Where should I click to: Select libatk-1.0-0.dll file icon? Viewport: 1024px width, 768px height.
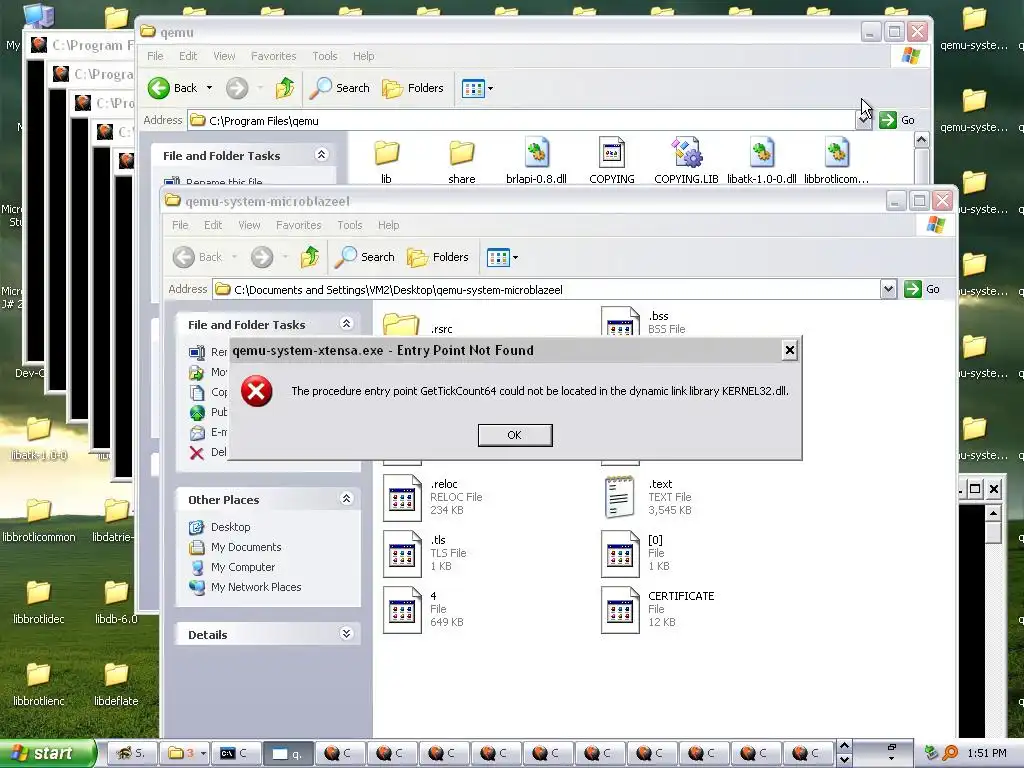(x=761, y=153)
